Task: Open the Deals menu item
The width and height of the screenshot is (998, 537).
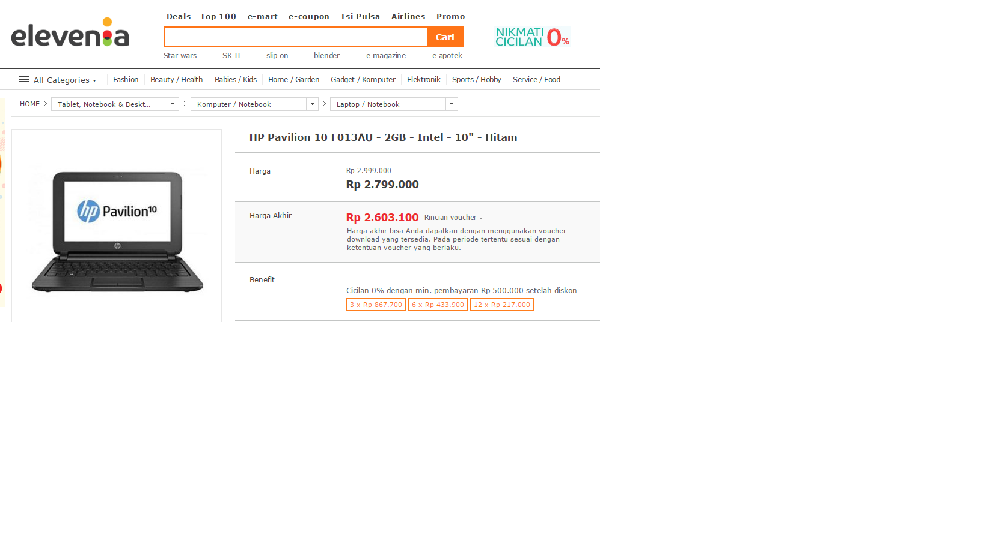Action: point(178,17)
